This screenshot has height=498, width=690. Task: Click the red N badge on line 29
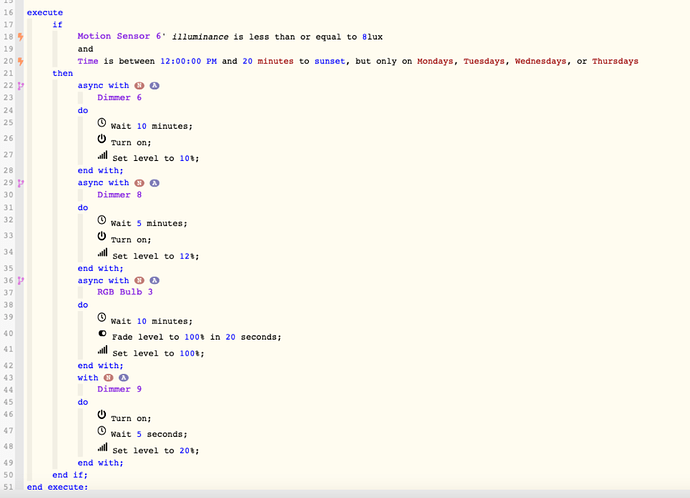tap(139, 183)
